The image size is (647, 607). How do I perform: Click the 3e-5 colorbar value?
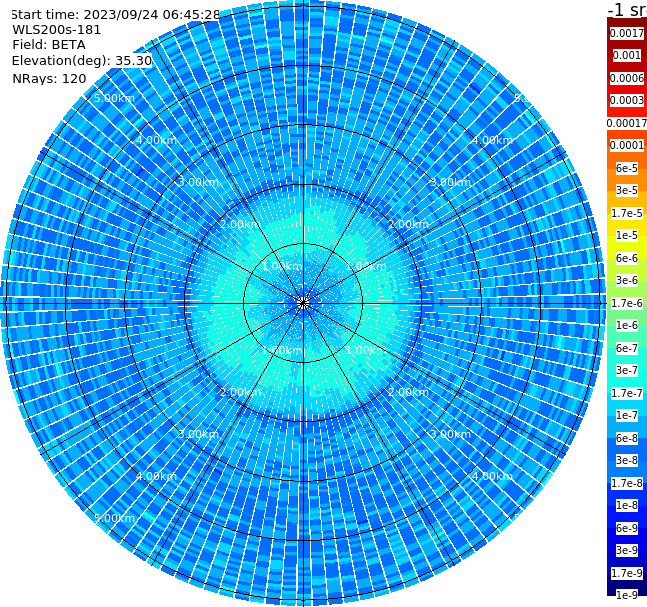coord(627,190)
